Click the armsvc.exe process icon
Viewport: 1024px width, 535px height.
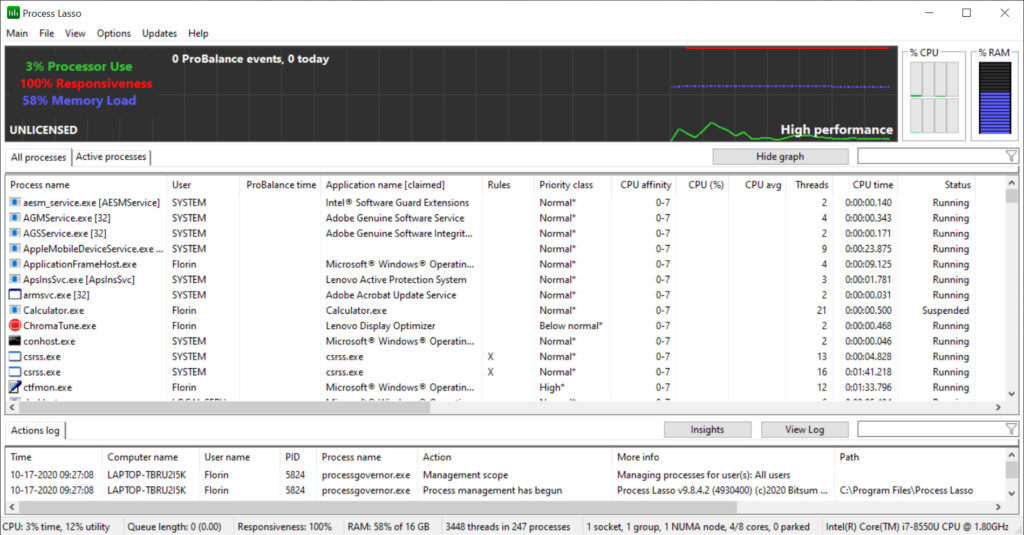(x=14, y=295)
